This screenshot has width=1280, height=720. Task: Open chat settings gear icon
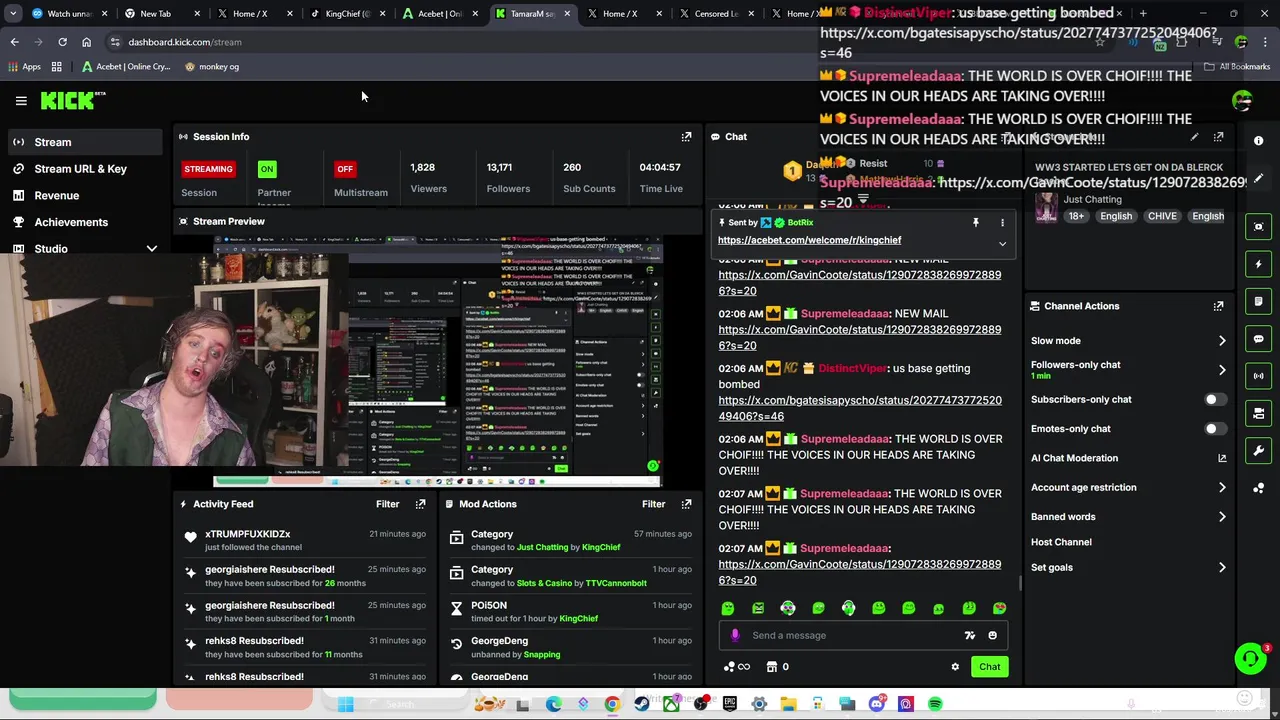click(955, 667)
